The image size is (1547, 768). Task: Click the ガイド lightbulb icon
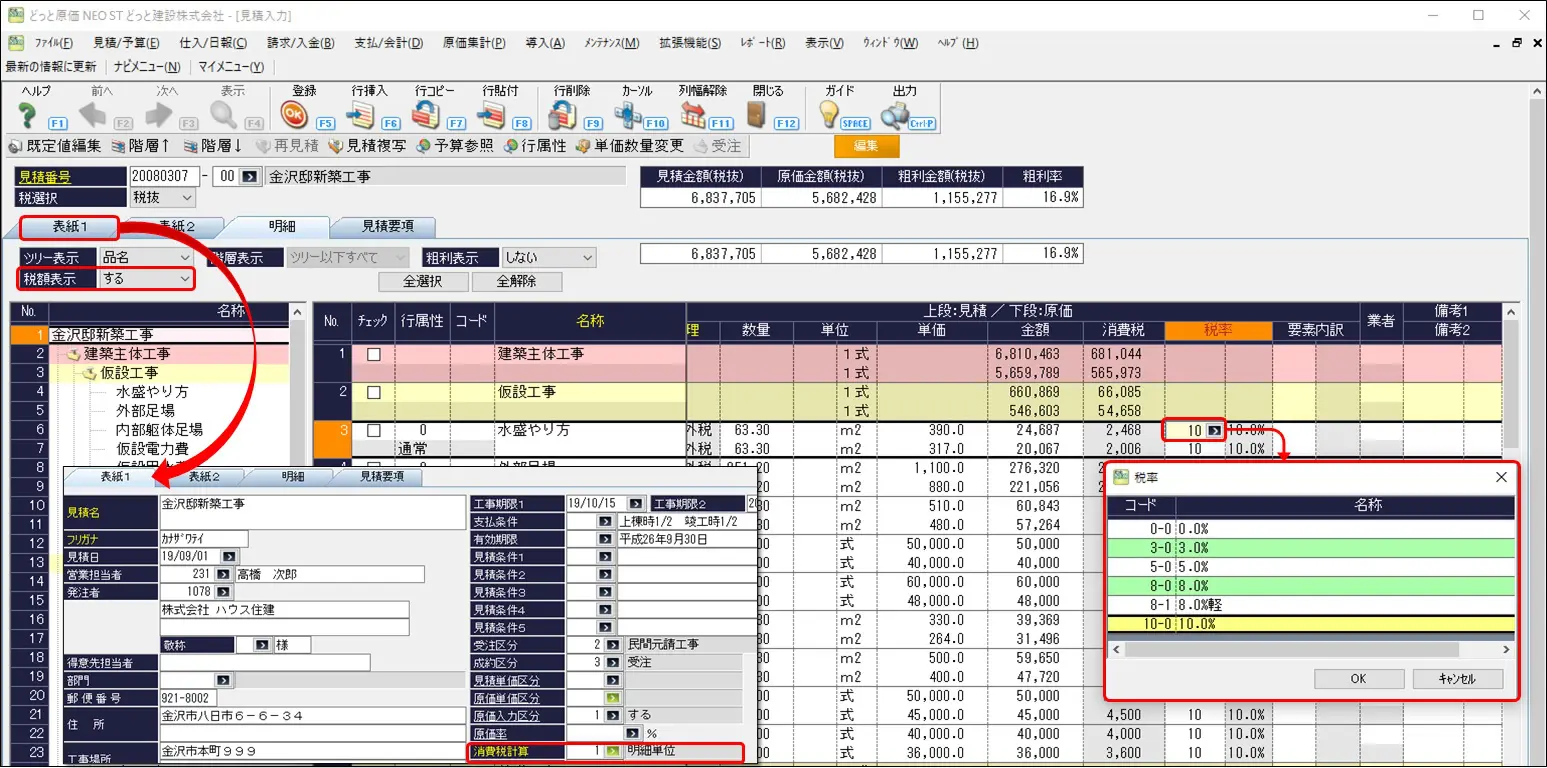(x=829, y=115)
